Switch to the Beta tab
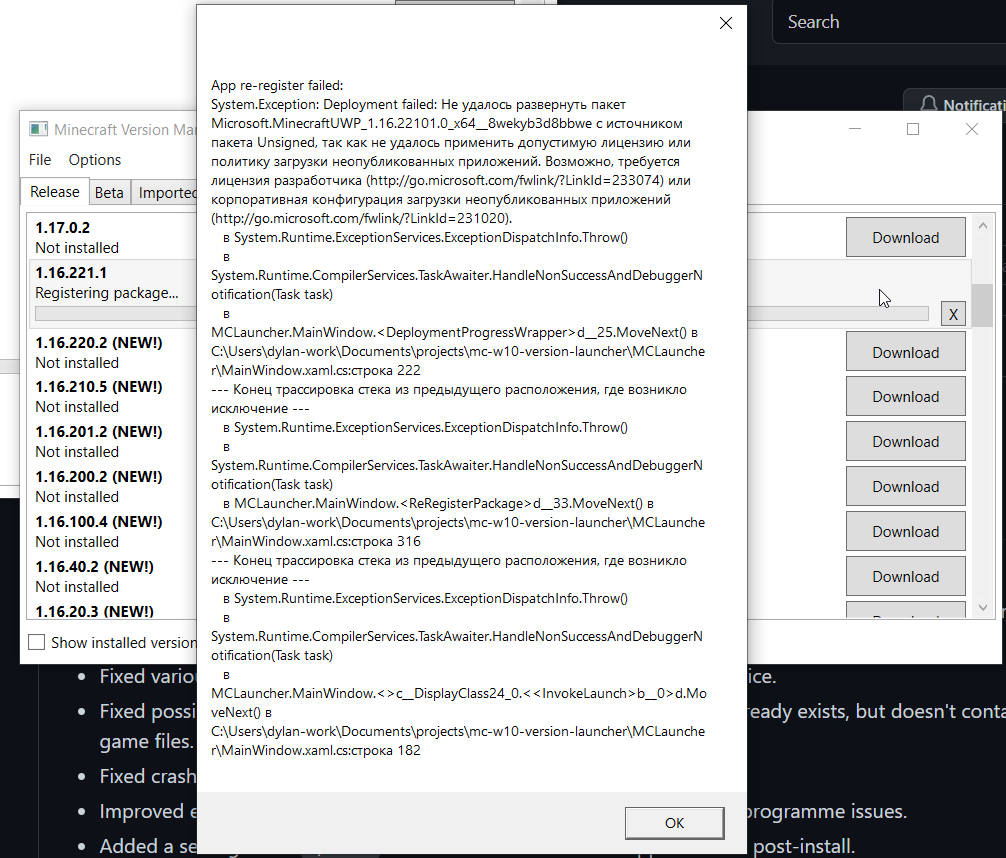Viewport: 1006px width, 858px height. [109, 192]
